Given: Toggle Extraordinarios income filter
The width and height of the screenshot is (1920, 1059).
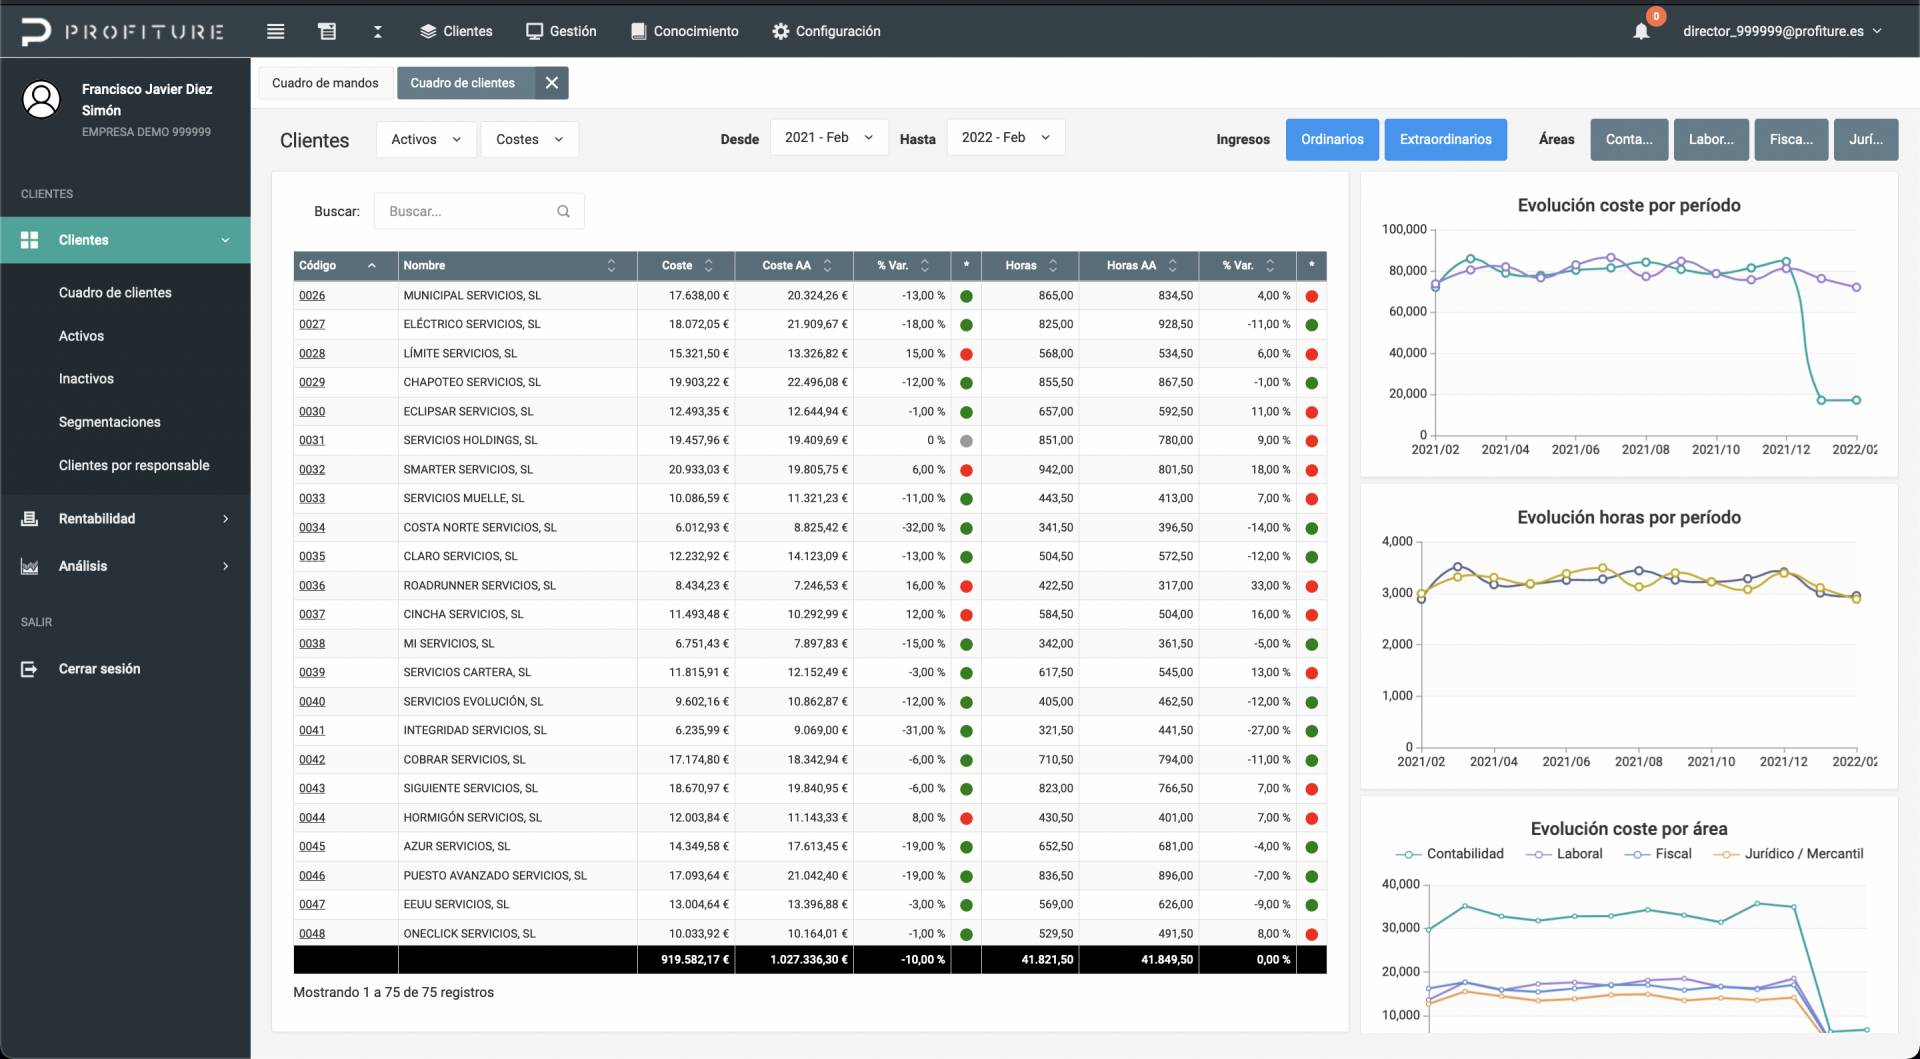Looking at the screenshot, I should (x=1445, y=140).
